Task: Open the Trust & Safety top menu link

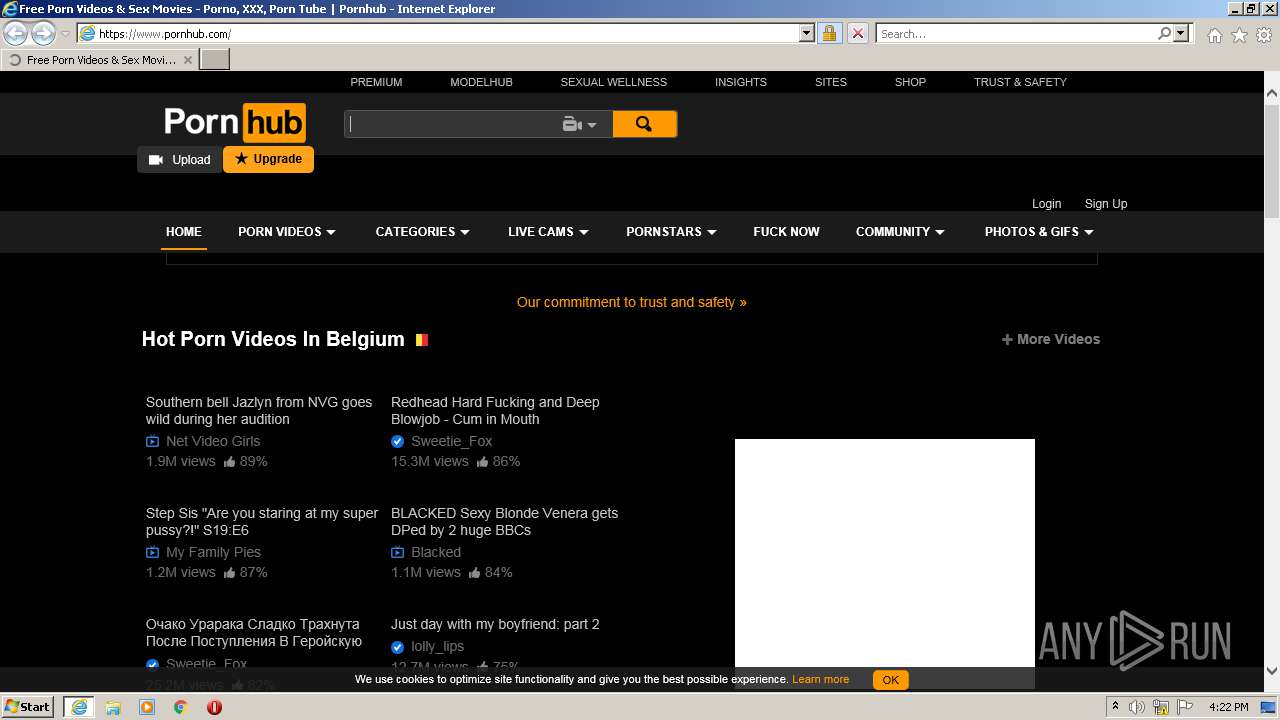Action: coord(1020,82)
